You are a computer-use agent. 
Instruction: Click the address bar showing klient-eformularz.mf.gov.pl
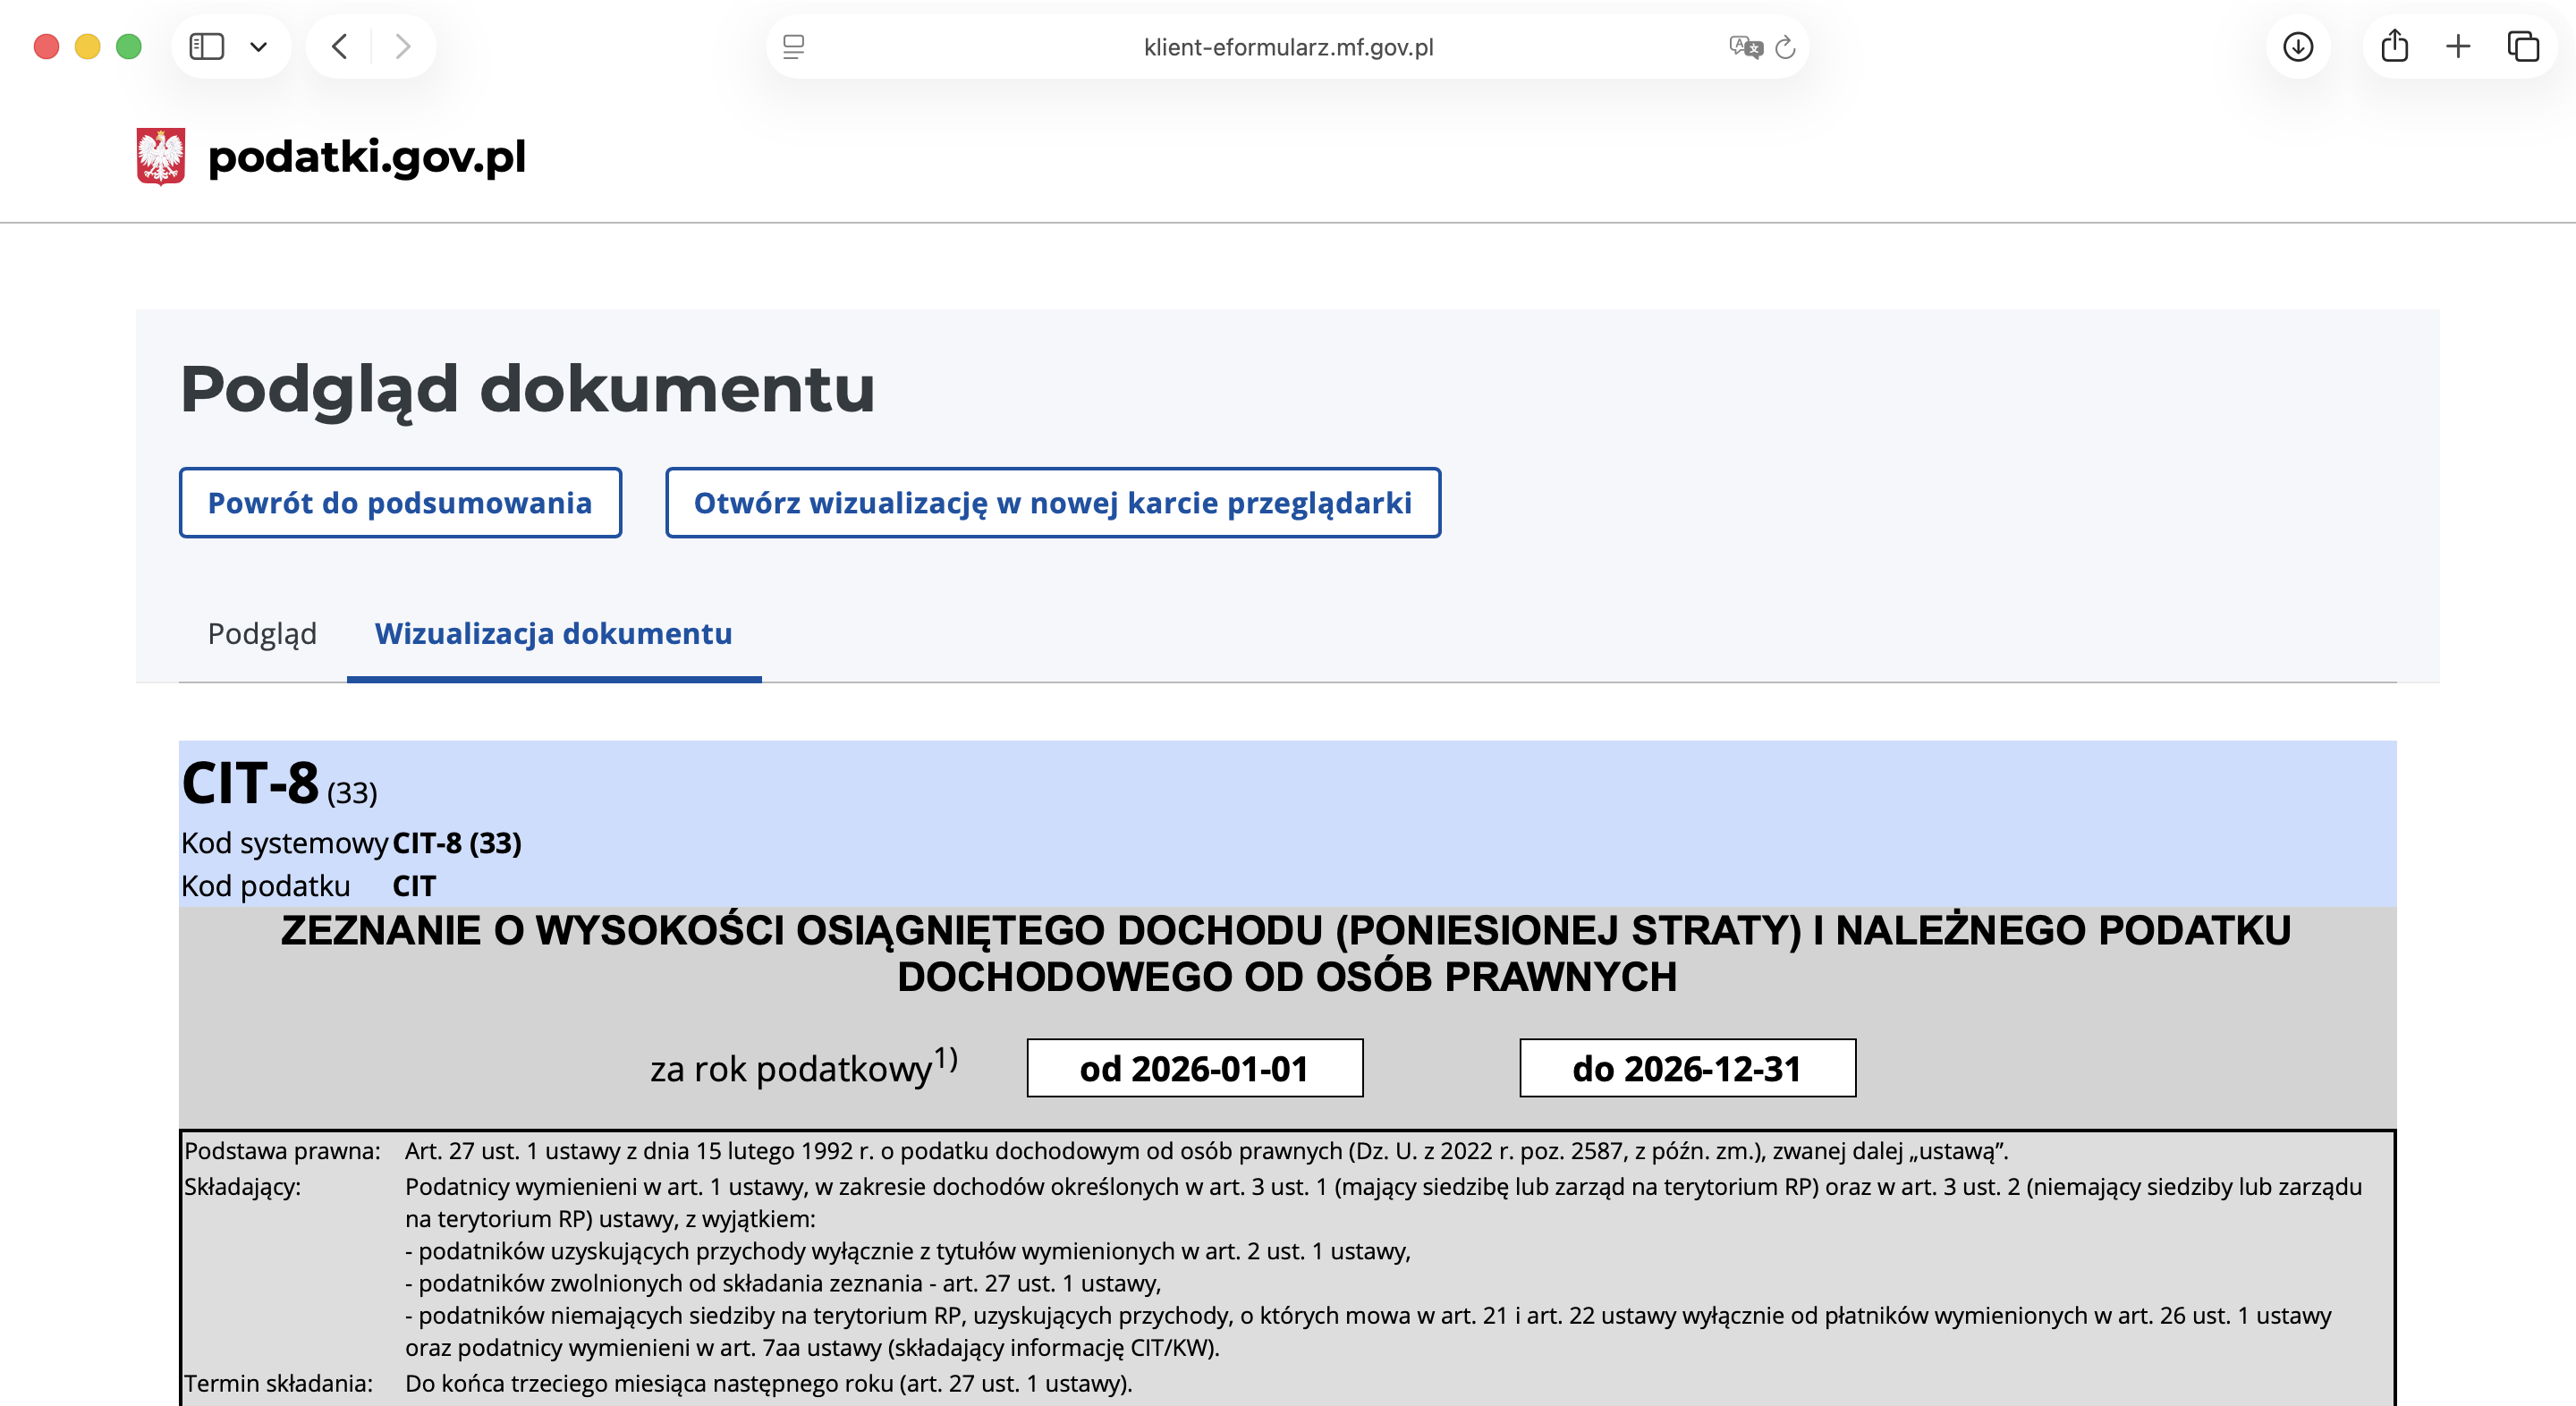1288,46
